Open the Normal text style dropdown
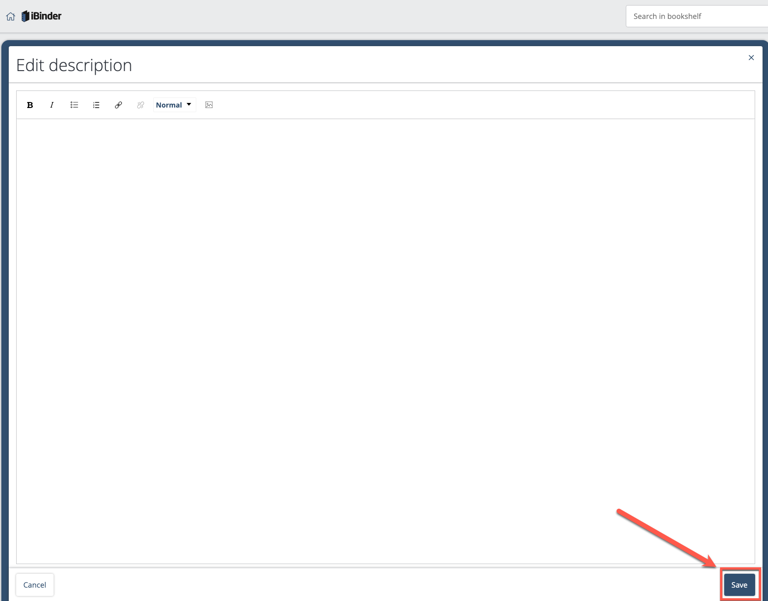The width and height of the screenshot is (768, 601). tap(169, 105)
